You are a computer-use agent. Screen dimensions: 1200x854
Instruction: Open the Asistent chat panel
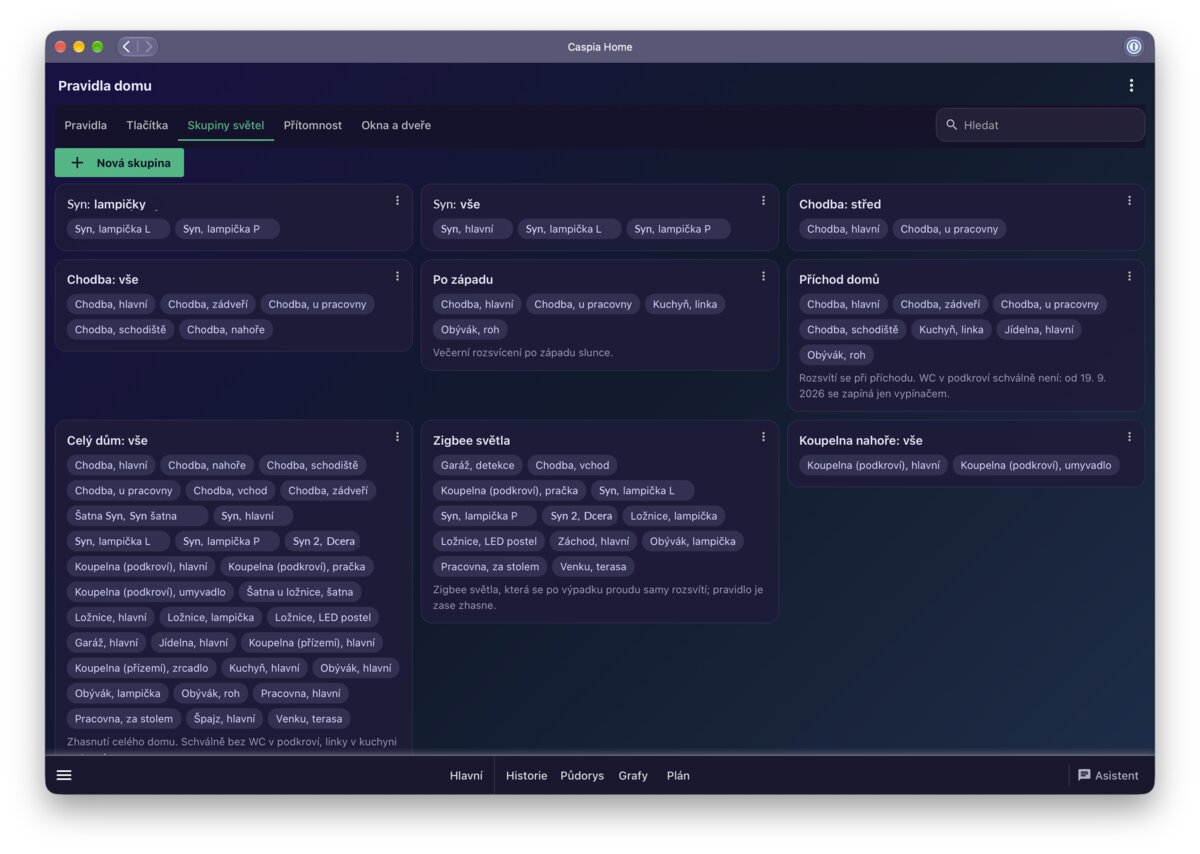pyautogui.click(x=1108, y=775)
